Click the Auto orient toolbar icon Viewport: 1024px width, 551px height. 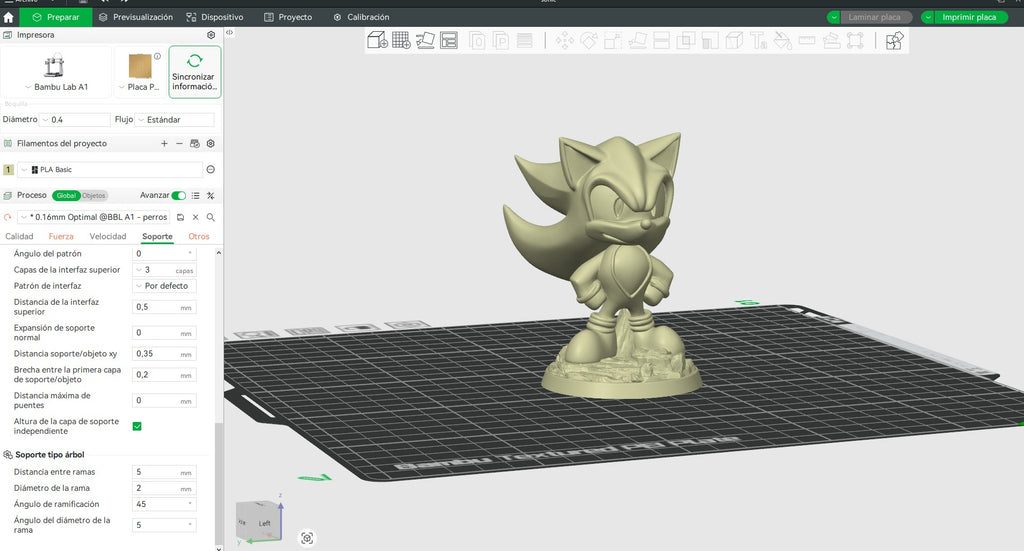tap(425, 40)
